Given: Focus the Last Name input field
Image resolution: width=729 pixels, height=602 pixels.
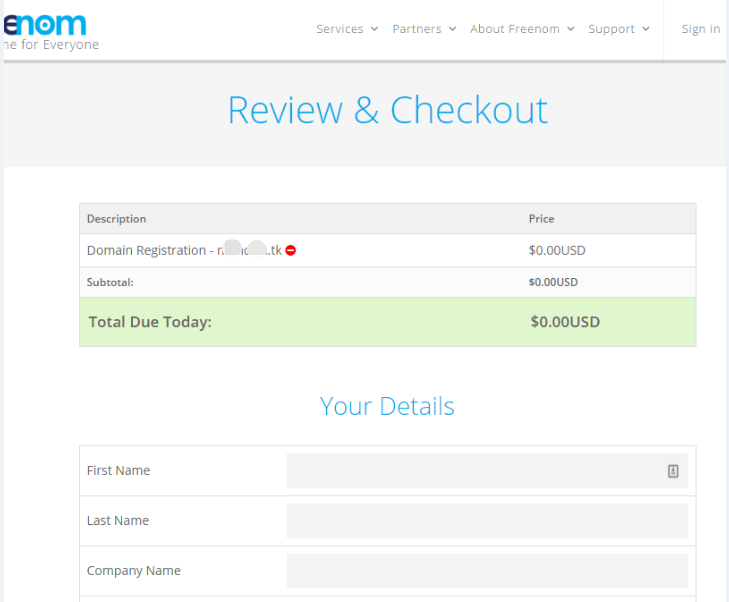Looking at the screenshot, I should (x=487, y=521).
